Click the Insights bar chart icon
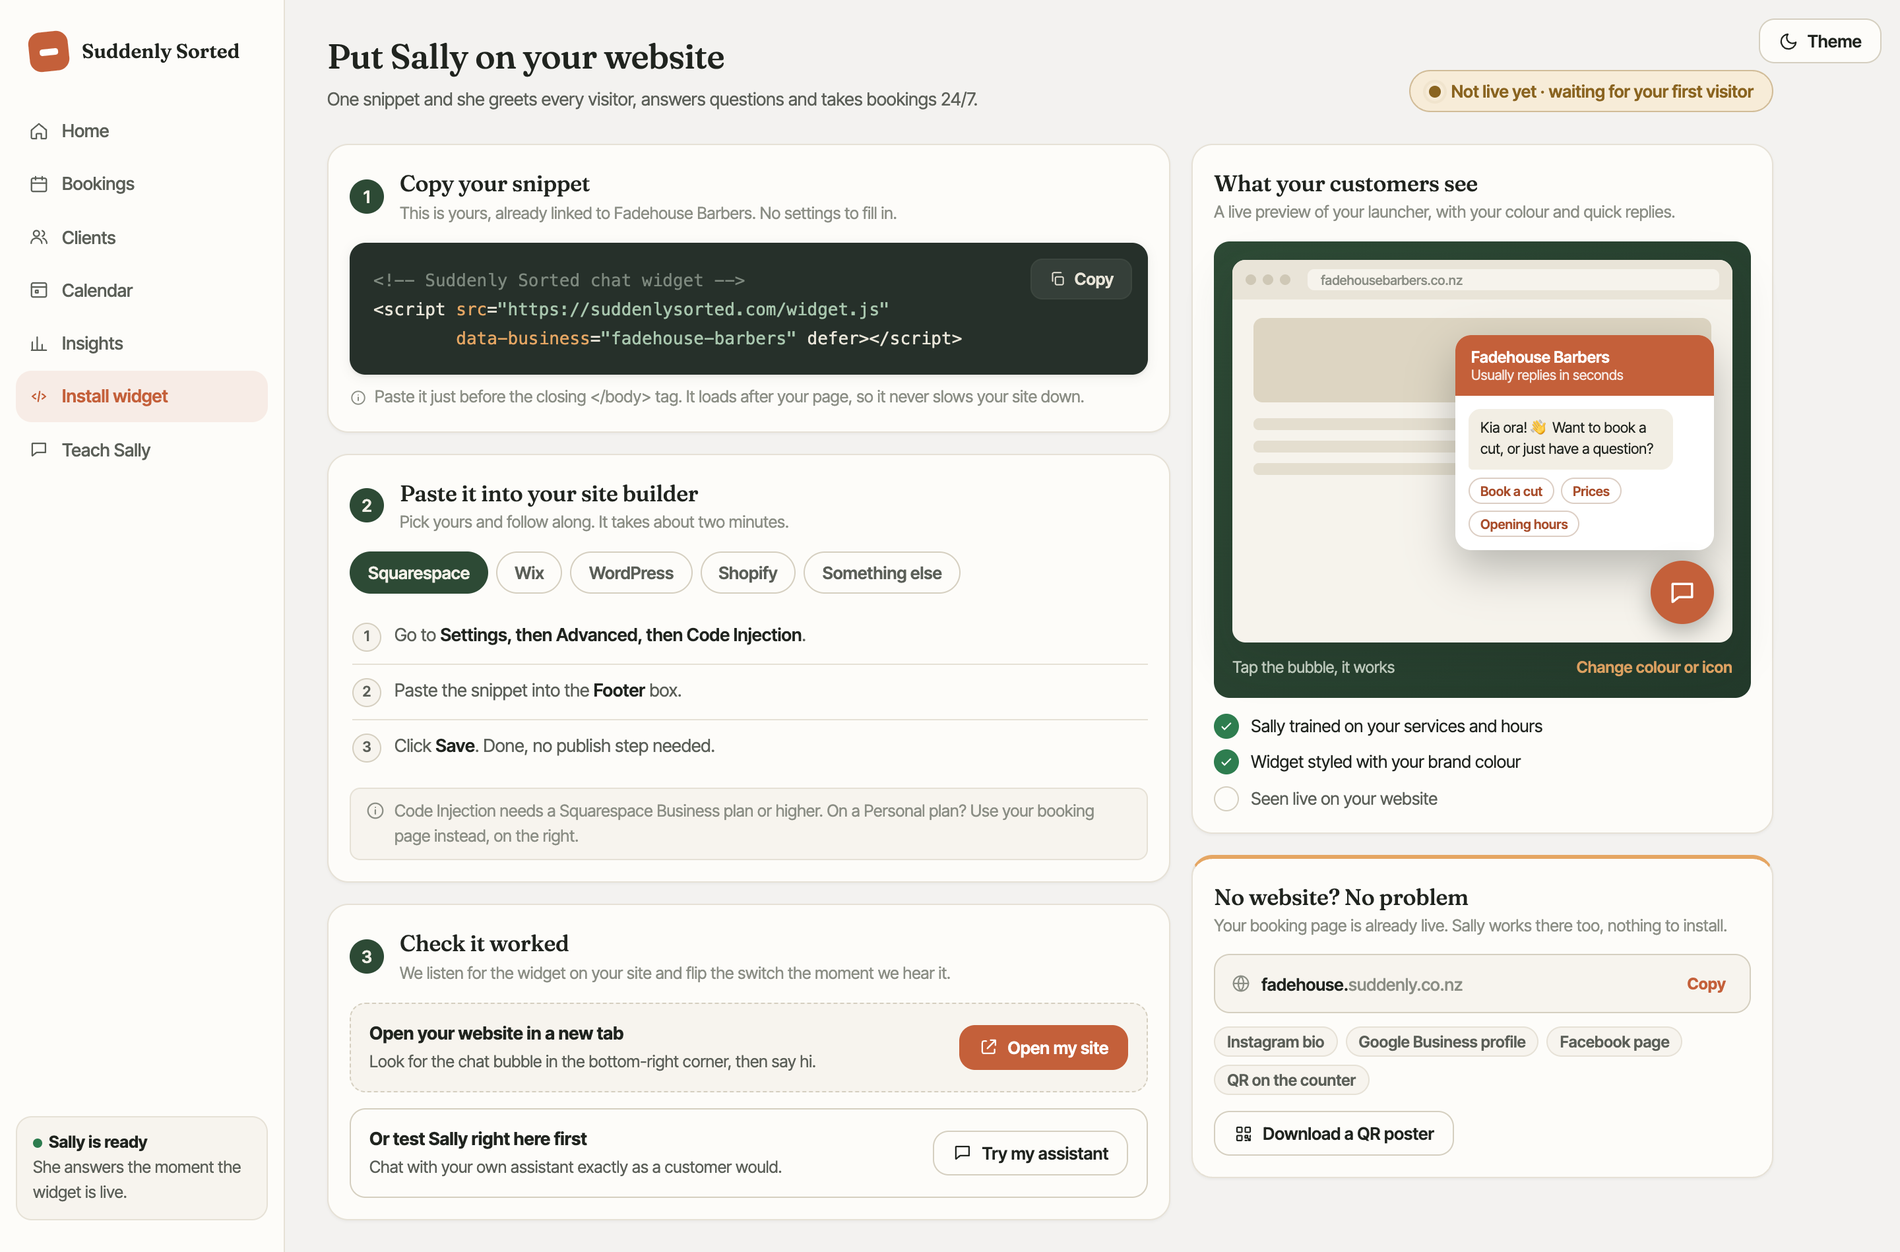The width and height of the screenshot is (1900, 1252). pos(39,344)
